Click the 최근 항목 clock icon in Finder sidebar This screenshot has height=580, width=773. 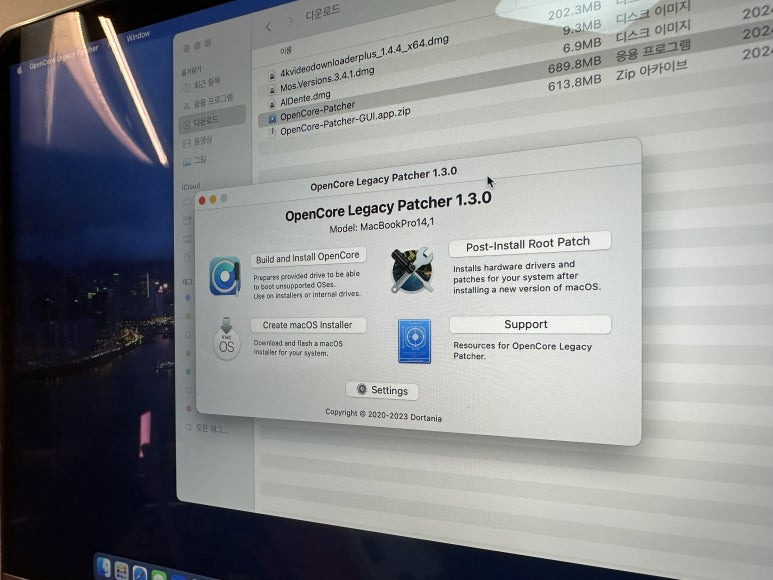(186, 87)
